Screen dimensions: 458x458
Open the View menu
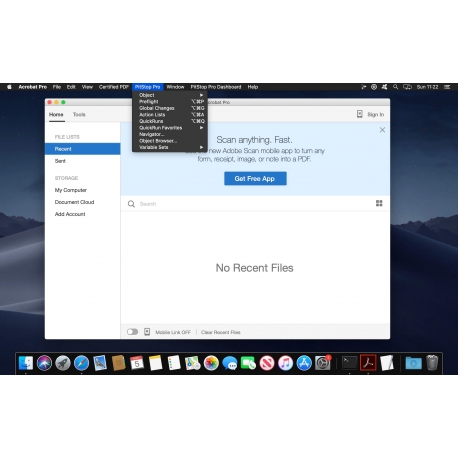[x=87, y=87]
